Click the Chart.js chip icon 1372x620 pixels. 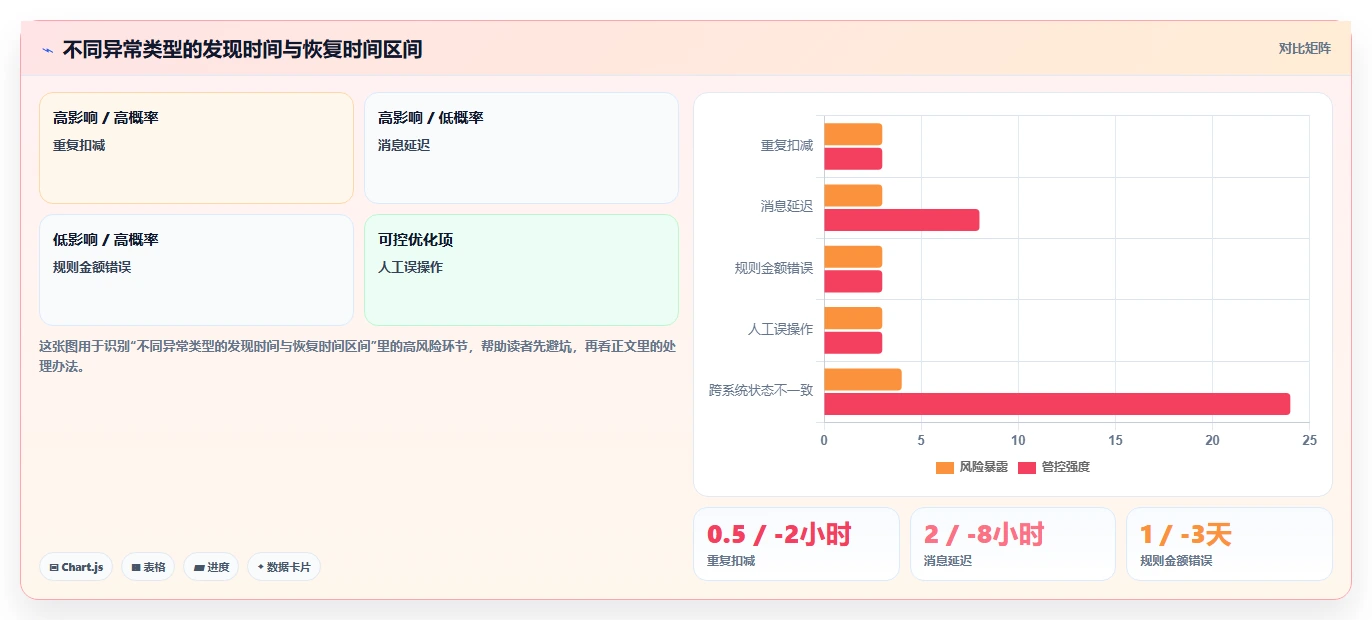(54, 568)
